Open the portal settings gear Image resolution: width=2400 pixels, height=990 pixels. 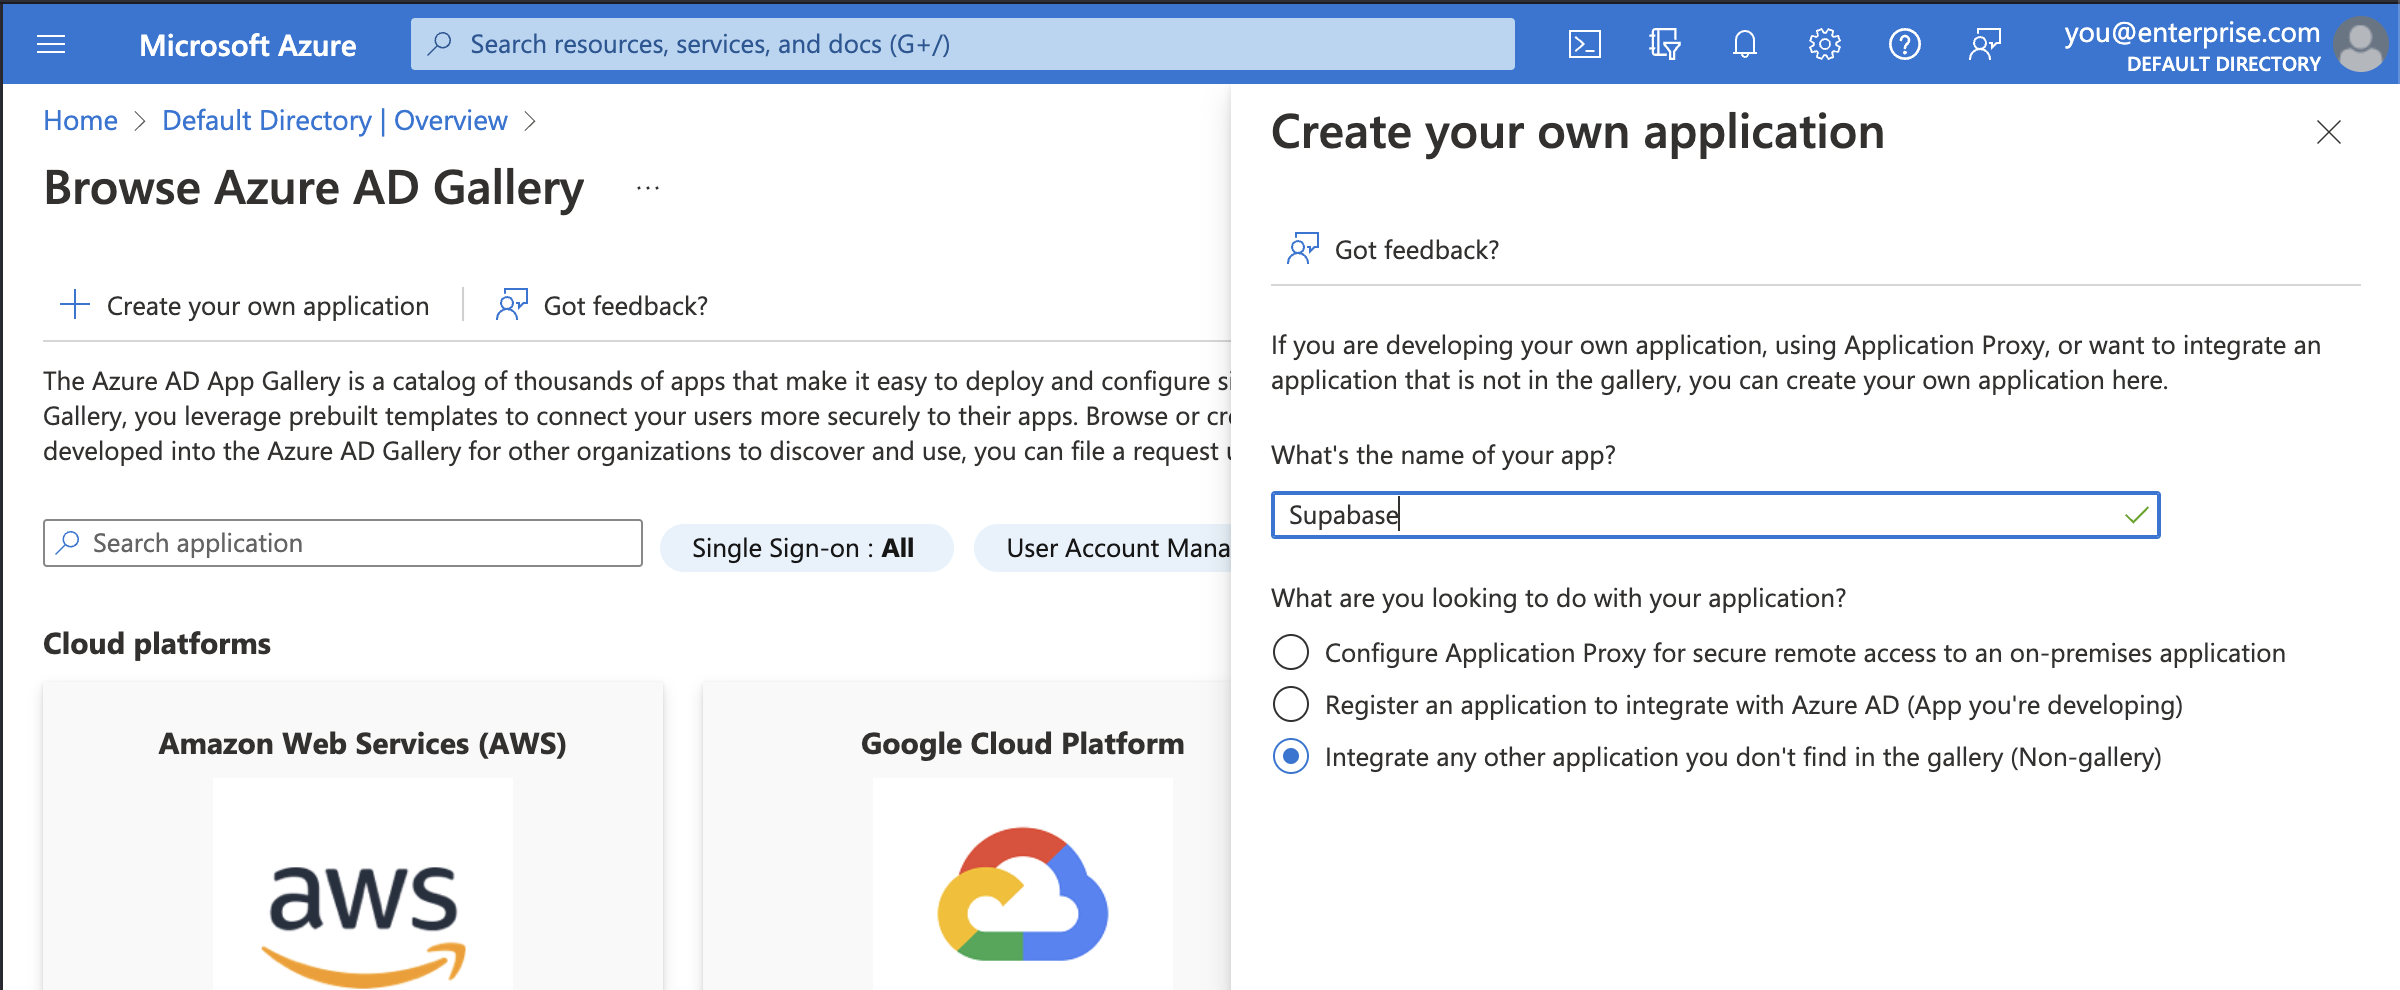point(1824,44)
